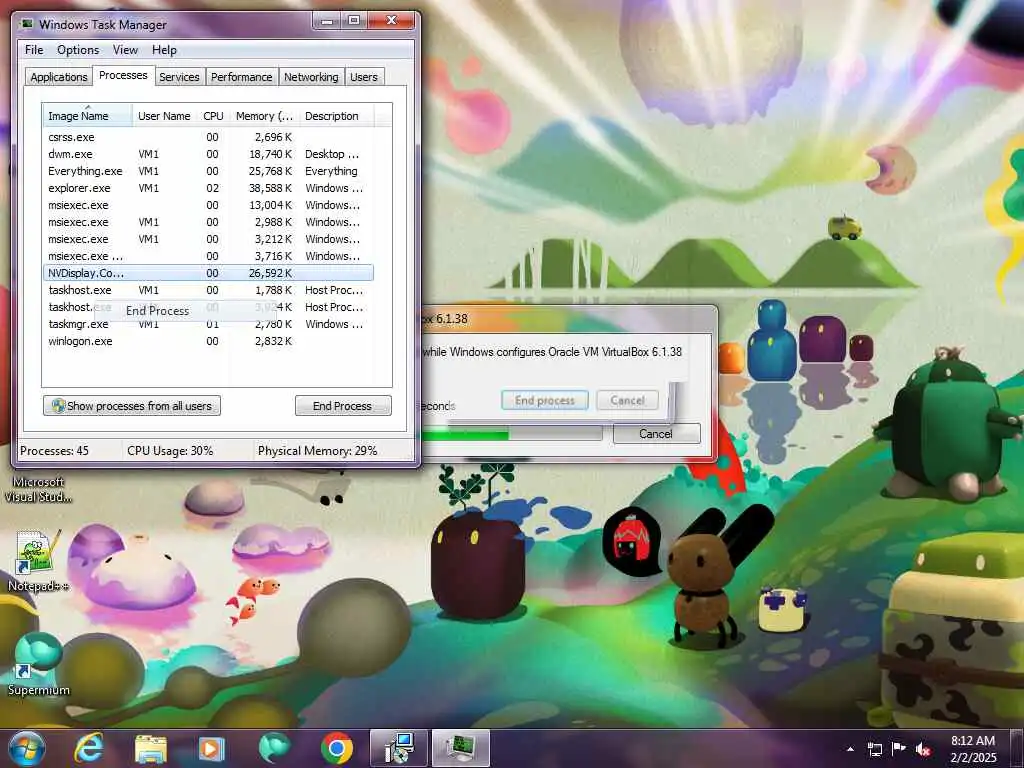The image size is (1024, 768).
Task: Select the msiexec.exe row using 13,004 K
Action: pyautogui.click(x=208, y=205)
